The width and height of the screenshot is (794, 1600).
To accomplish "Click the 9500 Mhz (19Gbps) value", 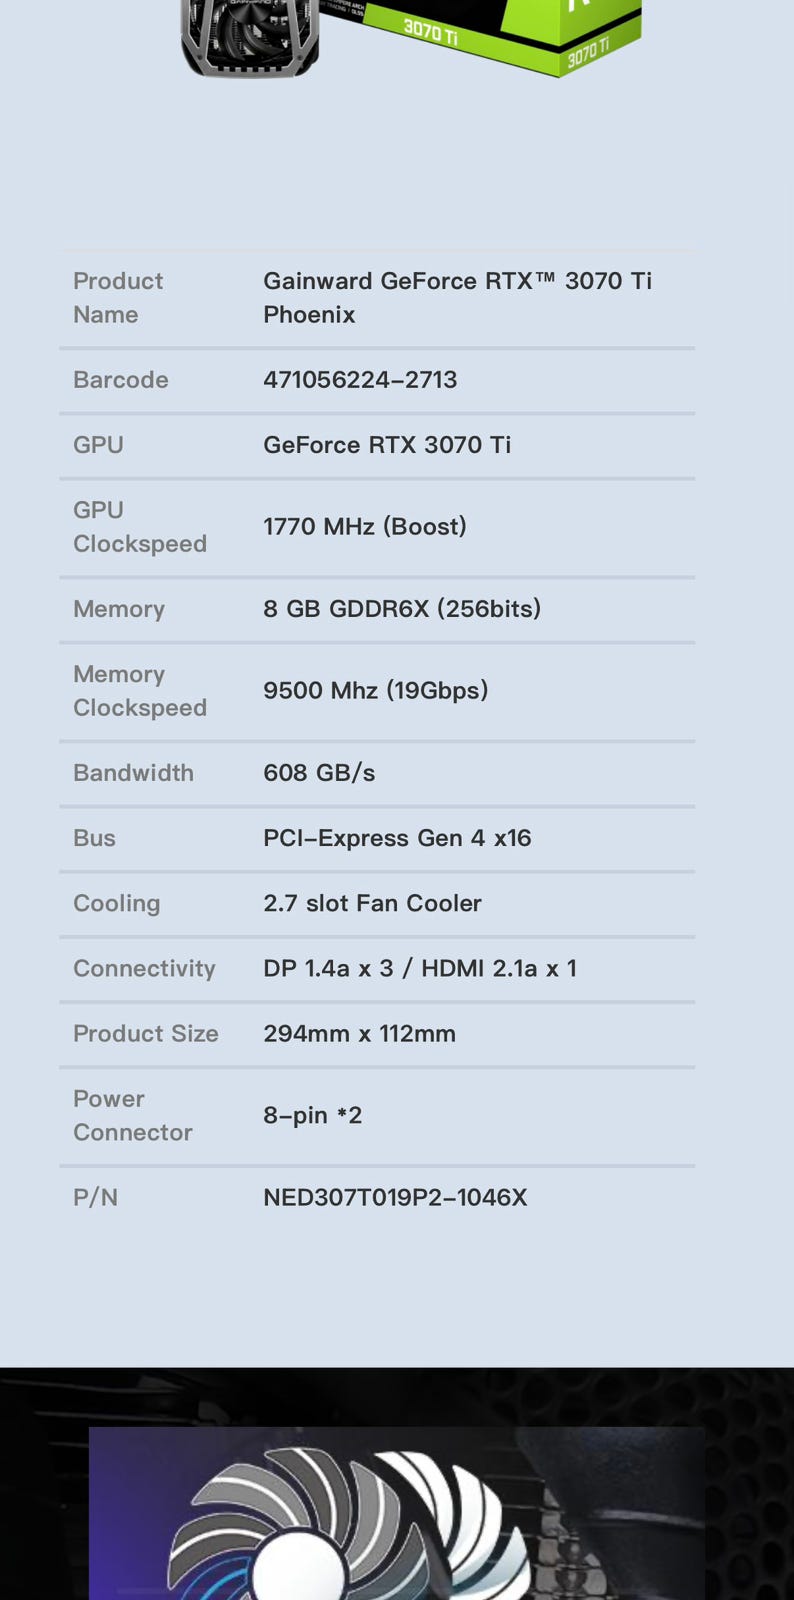I will coord(376,691).
